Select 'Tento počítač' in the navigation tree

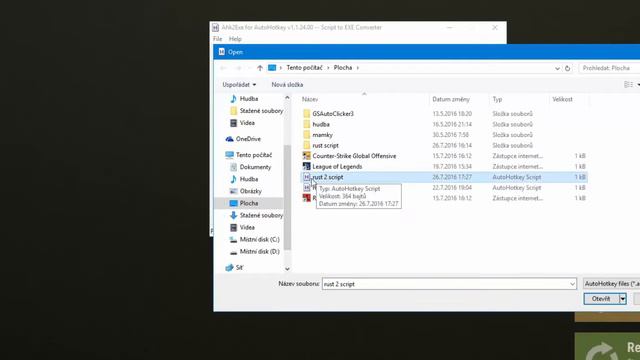pyautogui.click(x=253, y=155)
